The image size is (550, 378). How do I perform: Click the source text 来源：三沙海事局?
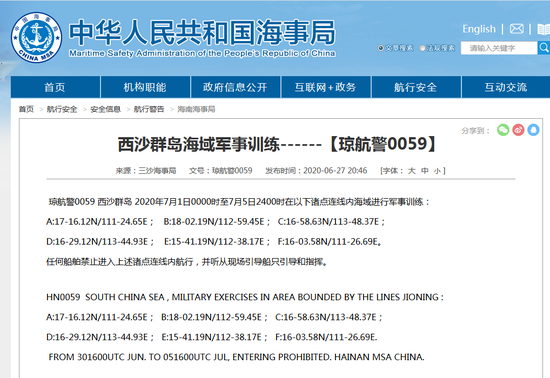(146, 171)
